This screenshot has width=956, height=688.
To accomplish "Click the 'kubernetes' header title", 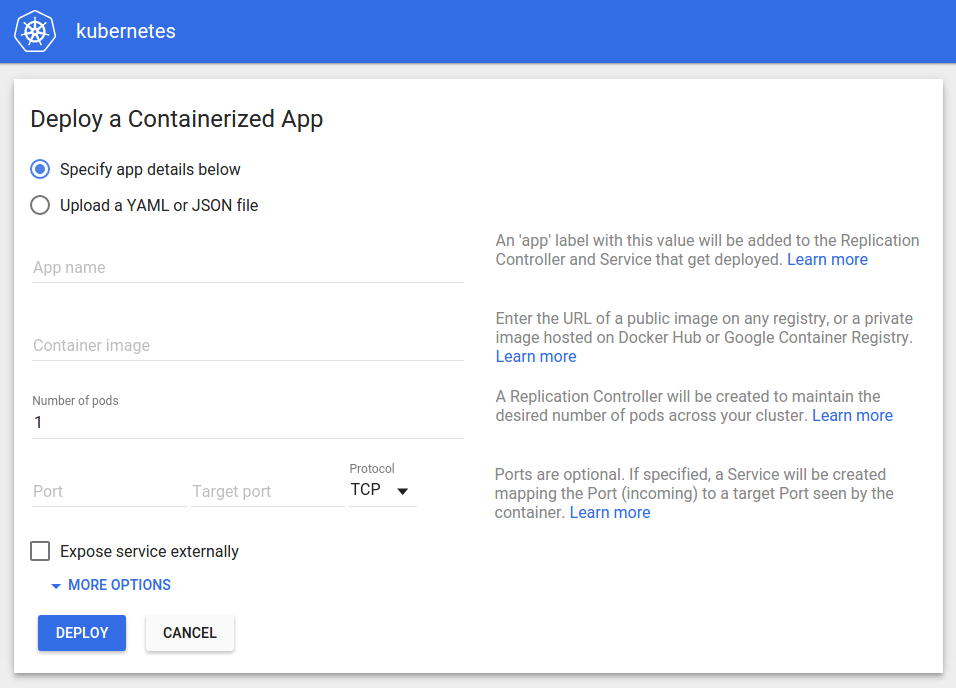I will point(125,31).
